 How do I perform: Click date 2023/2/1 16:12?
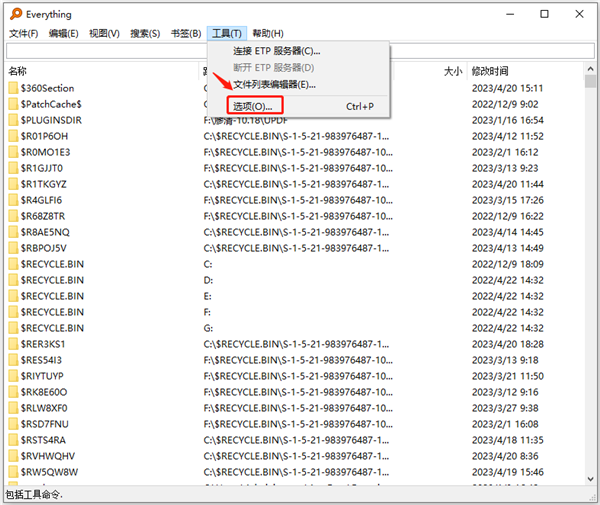tap(505, 153)
